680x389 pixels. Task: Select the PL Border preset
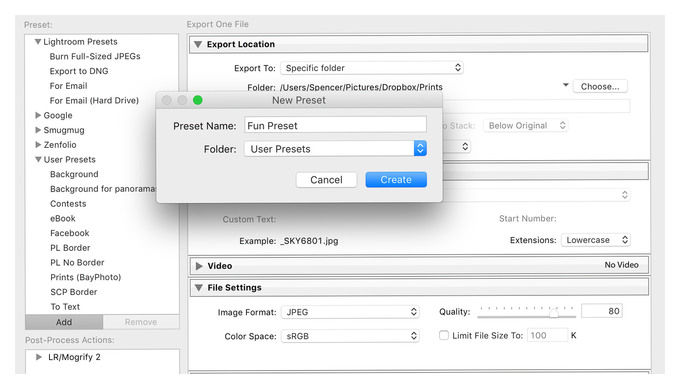pos(70,248)
